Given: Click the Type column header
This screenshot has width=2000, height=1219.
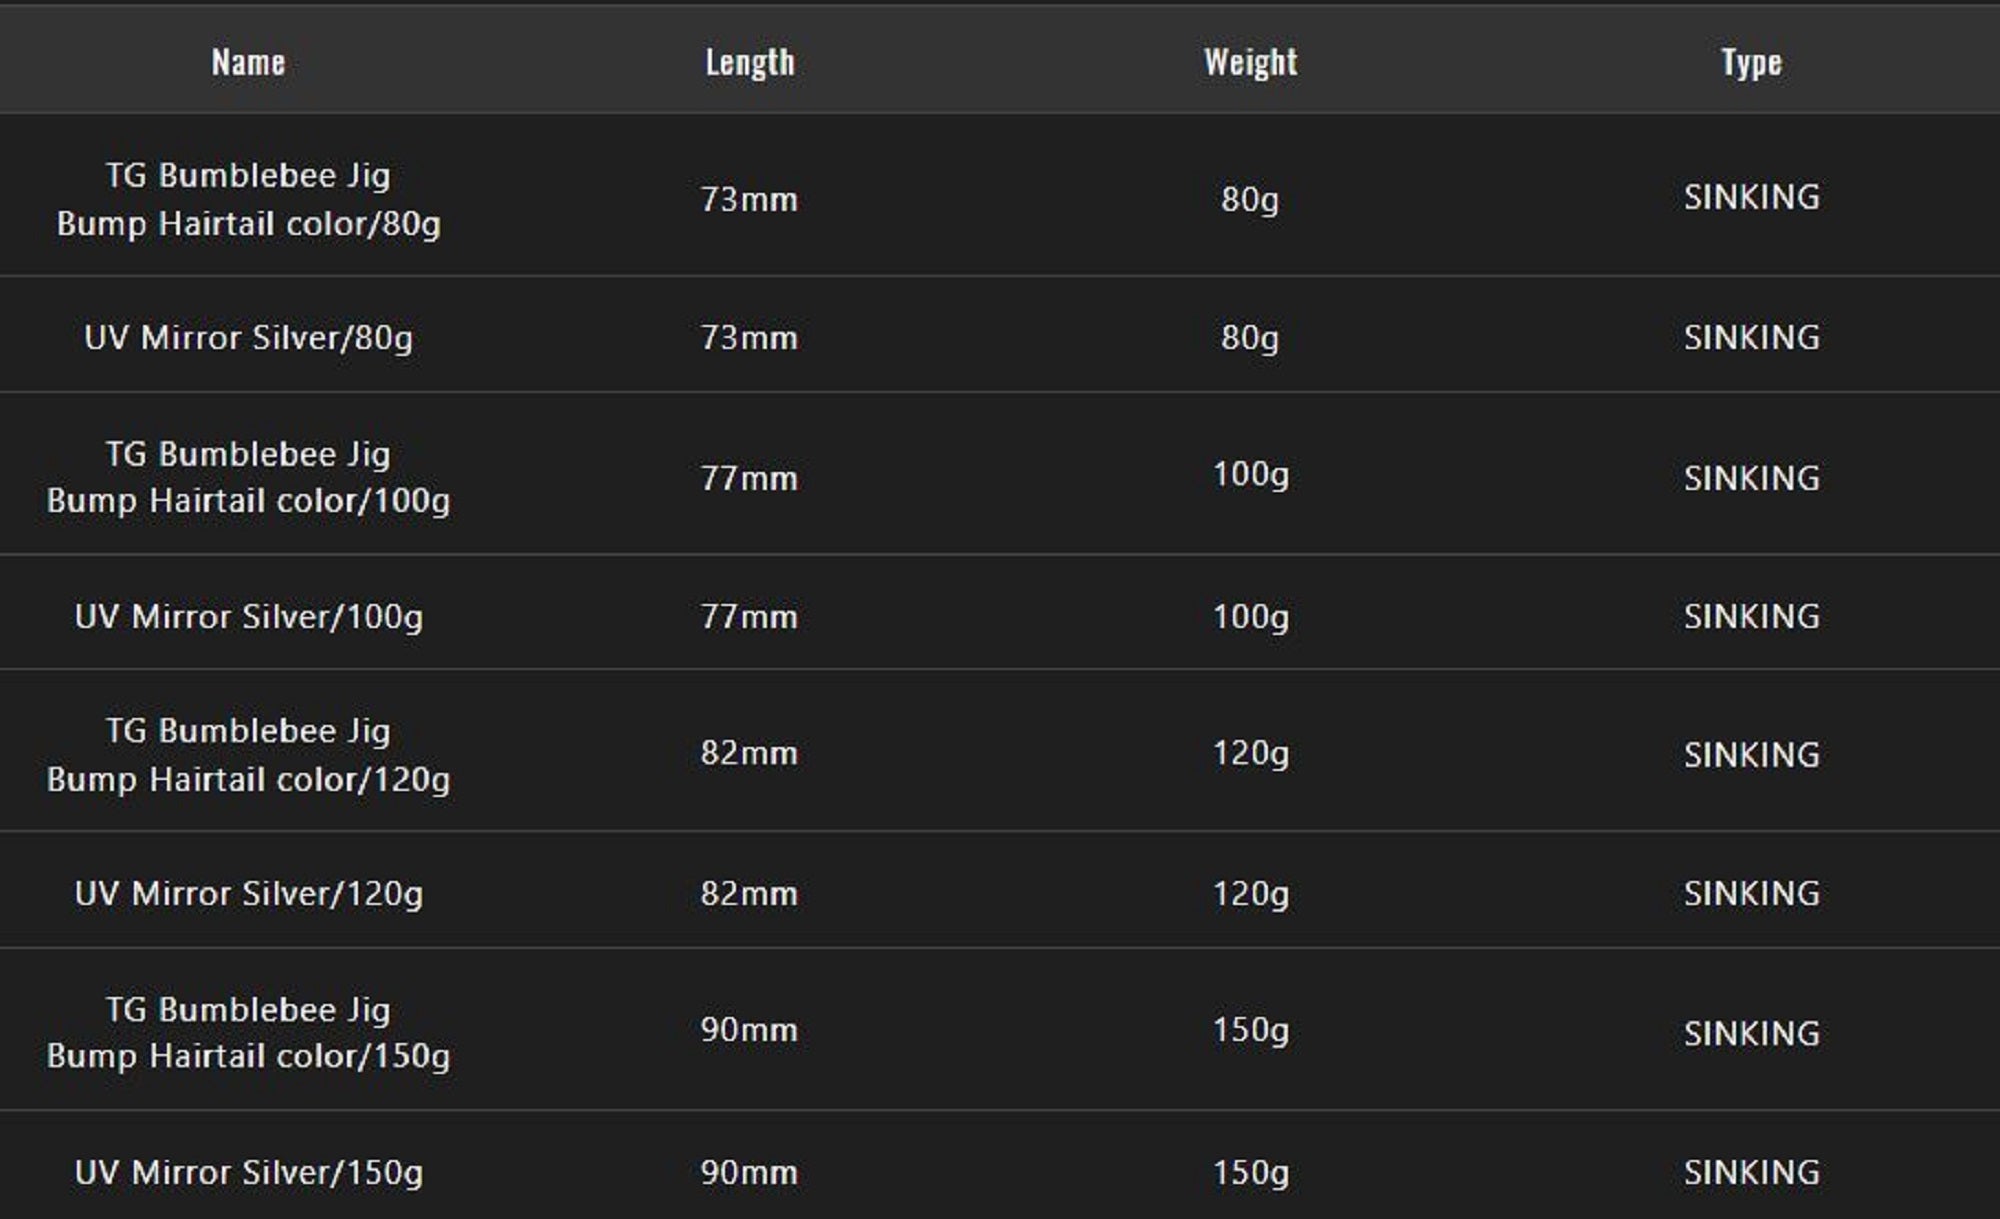Looking at the screenshot, I should pyautogui.click(x=1751, y=62).
